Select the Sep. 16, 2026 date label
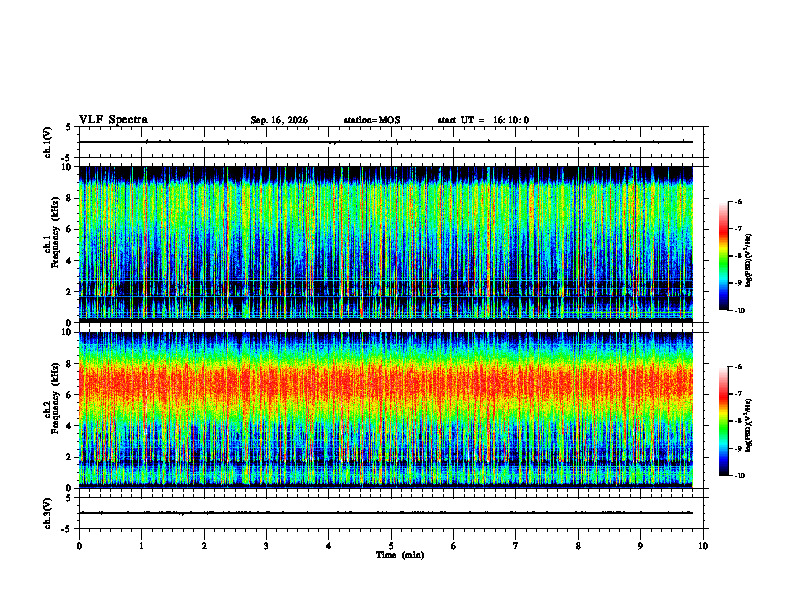Viewport: 792px width, 612px height. (279, 120)
